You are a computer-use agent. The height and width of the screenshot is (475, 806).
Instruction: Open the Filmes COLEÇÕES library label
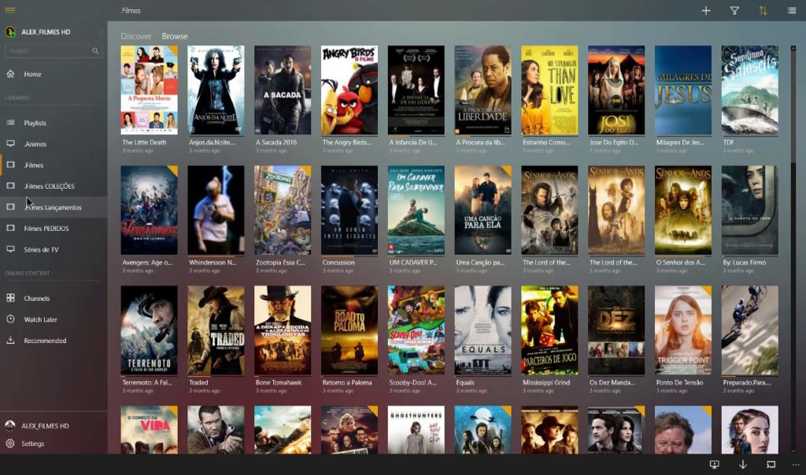click(49, 186)
